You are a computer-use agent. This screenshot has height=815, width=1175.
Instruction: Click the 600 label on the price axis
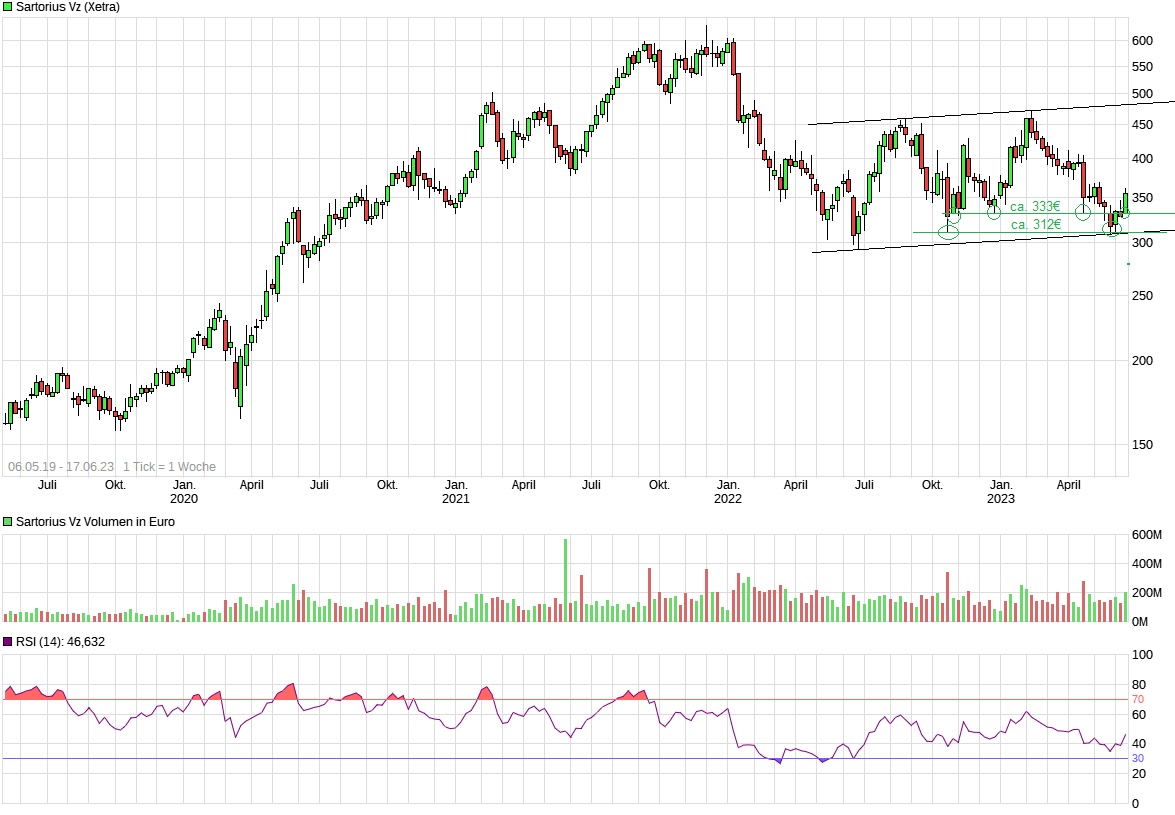(x=1142, y=40)
